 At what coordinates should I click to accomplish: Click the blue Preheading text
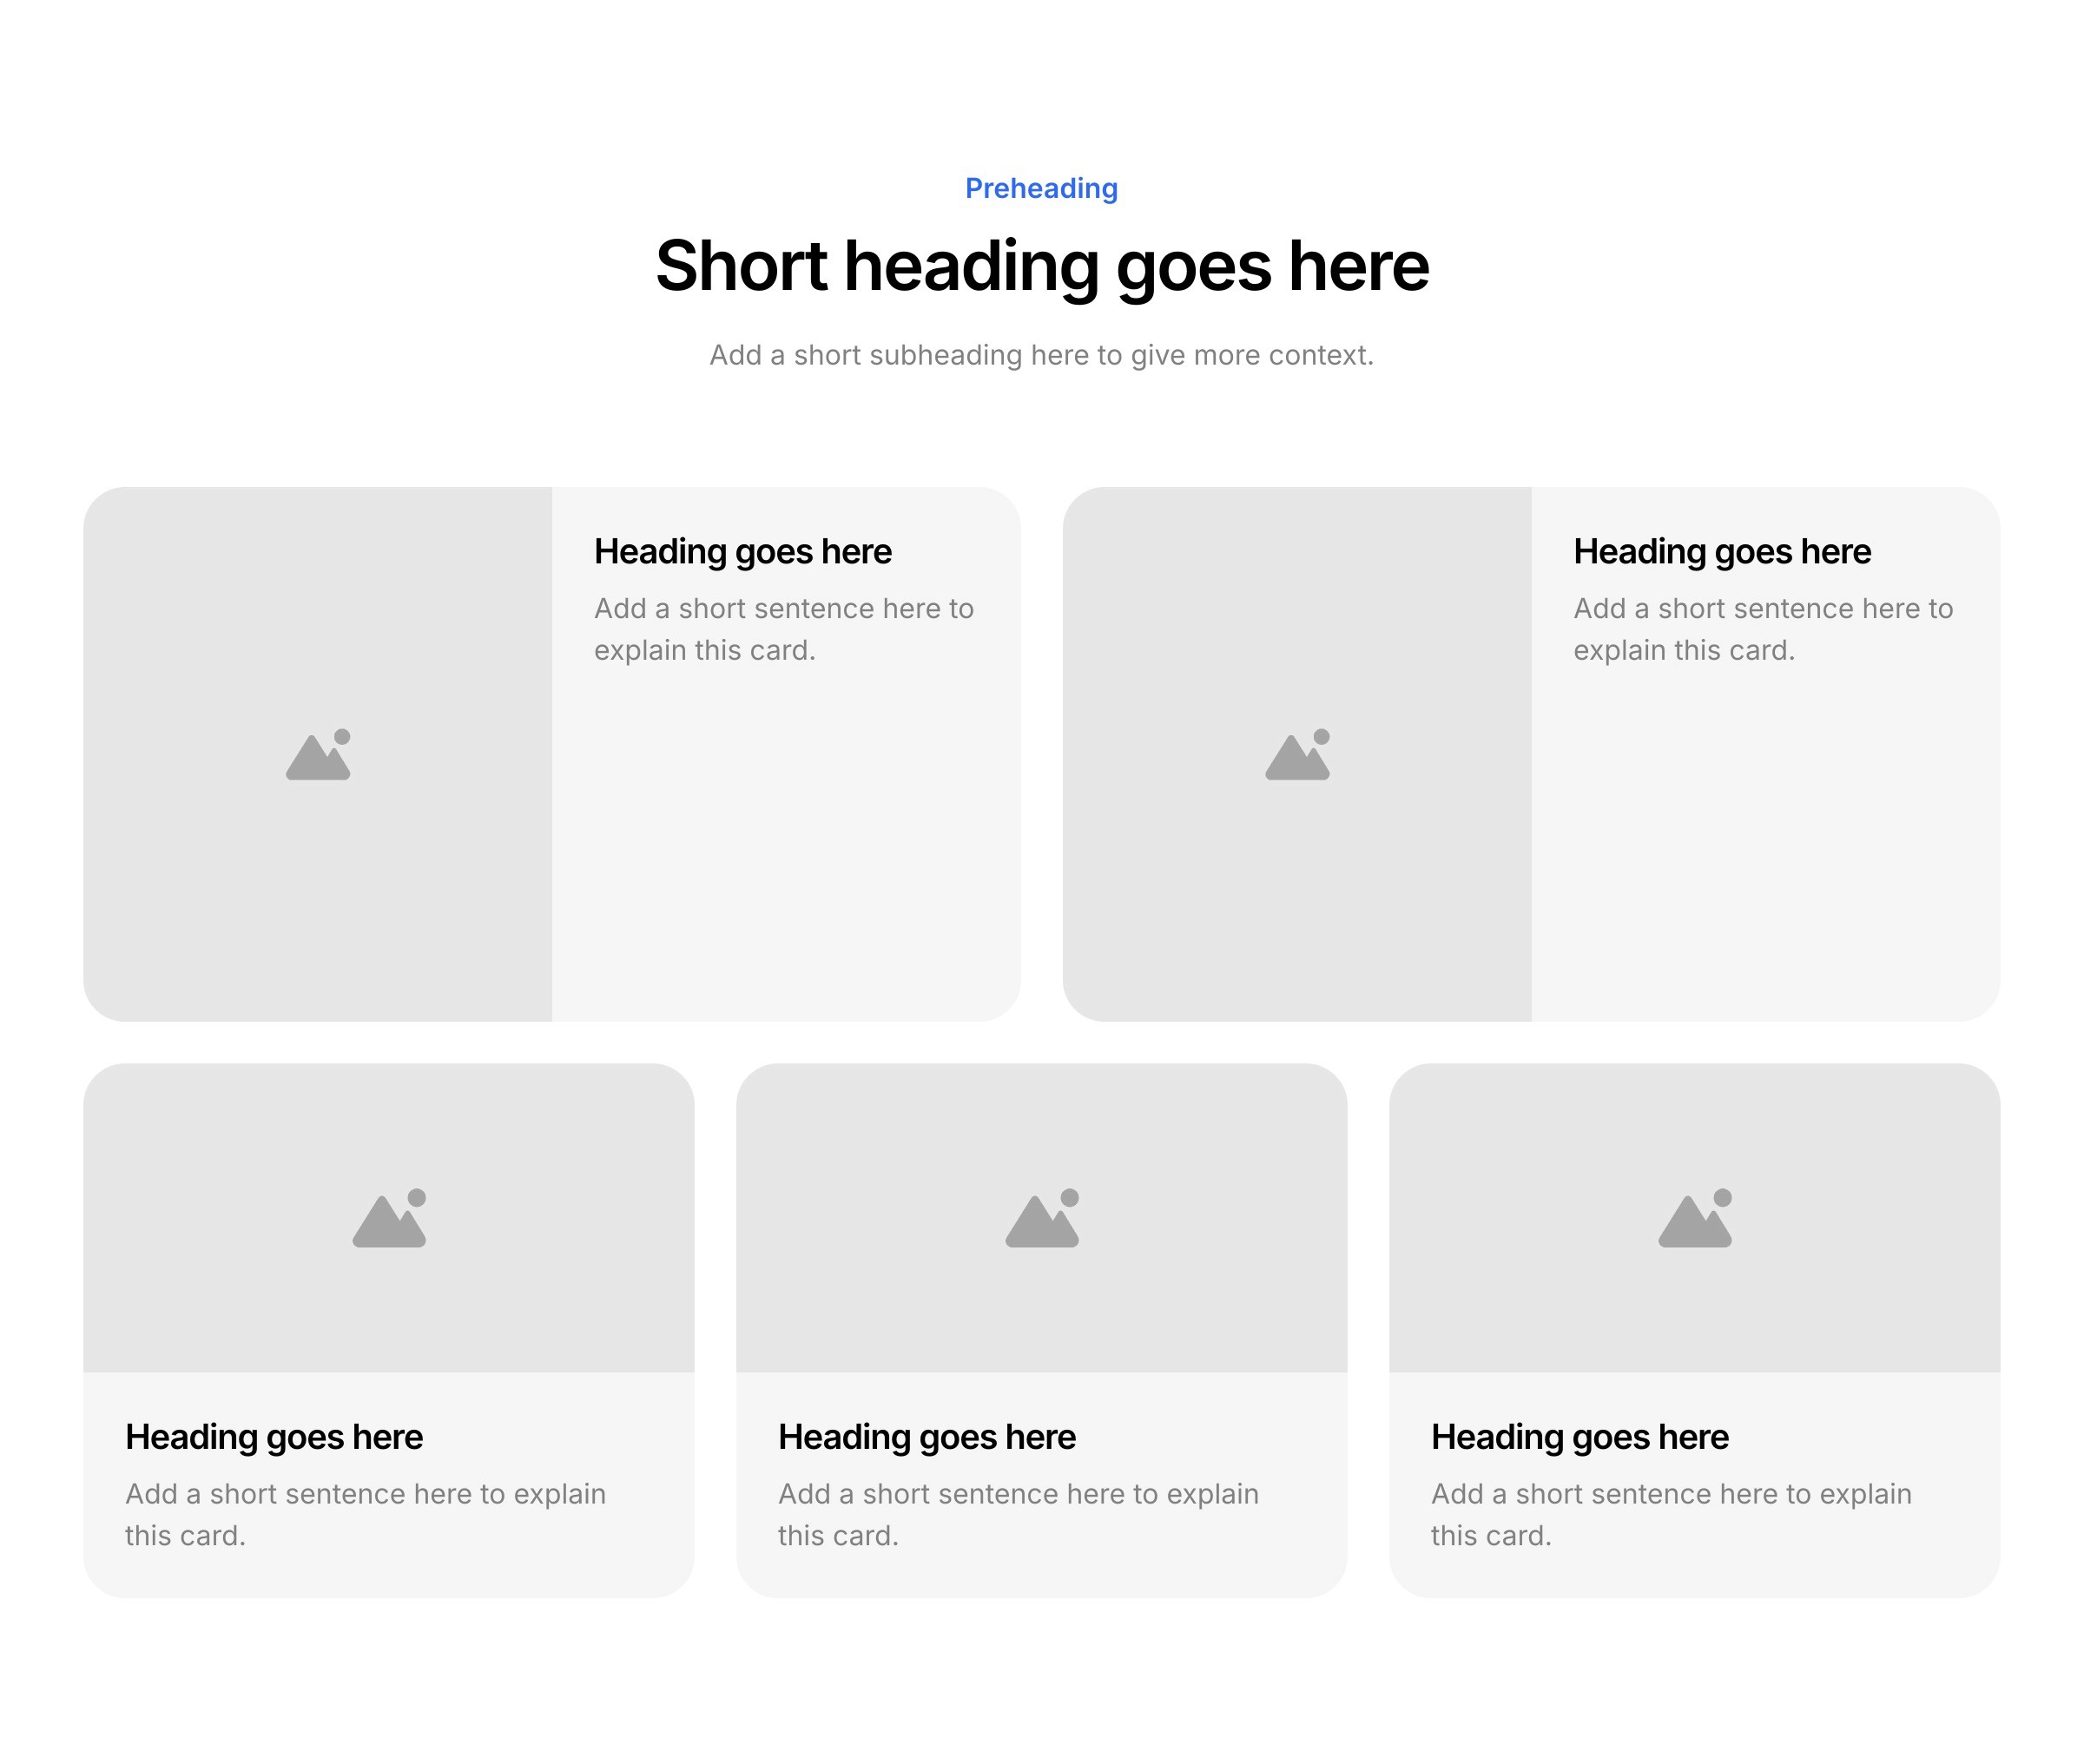coord(1041,188)
